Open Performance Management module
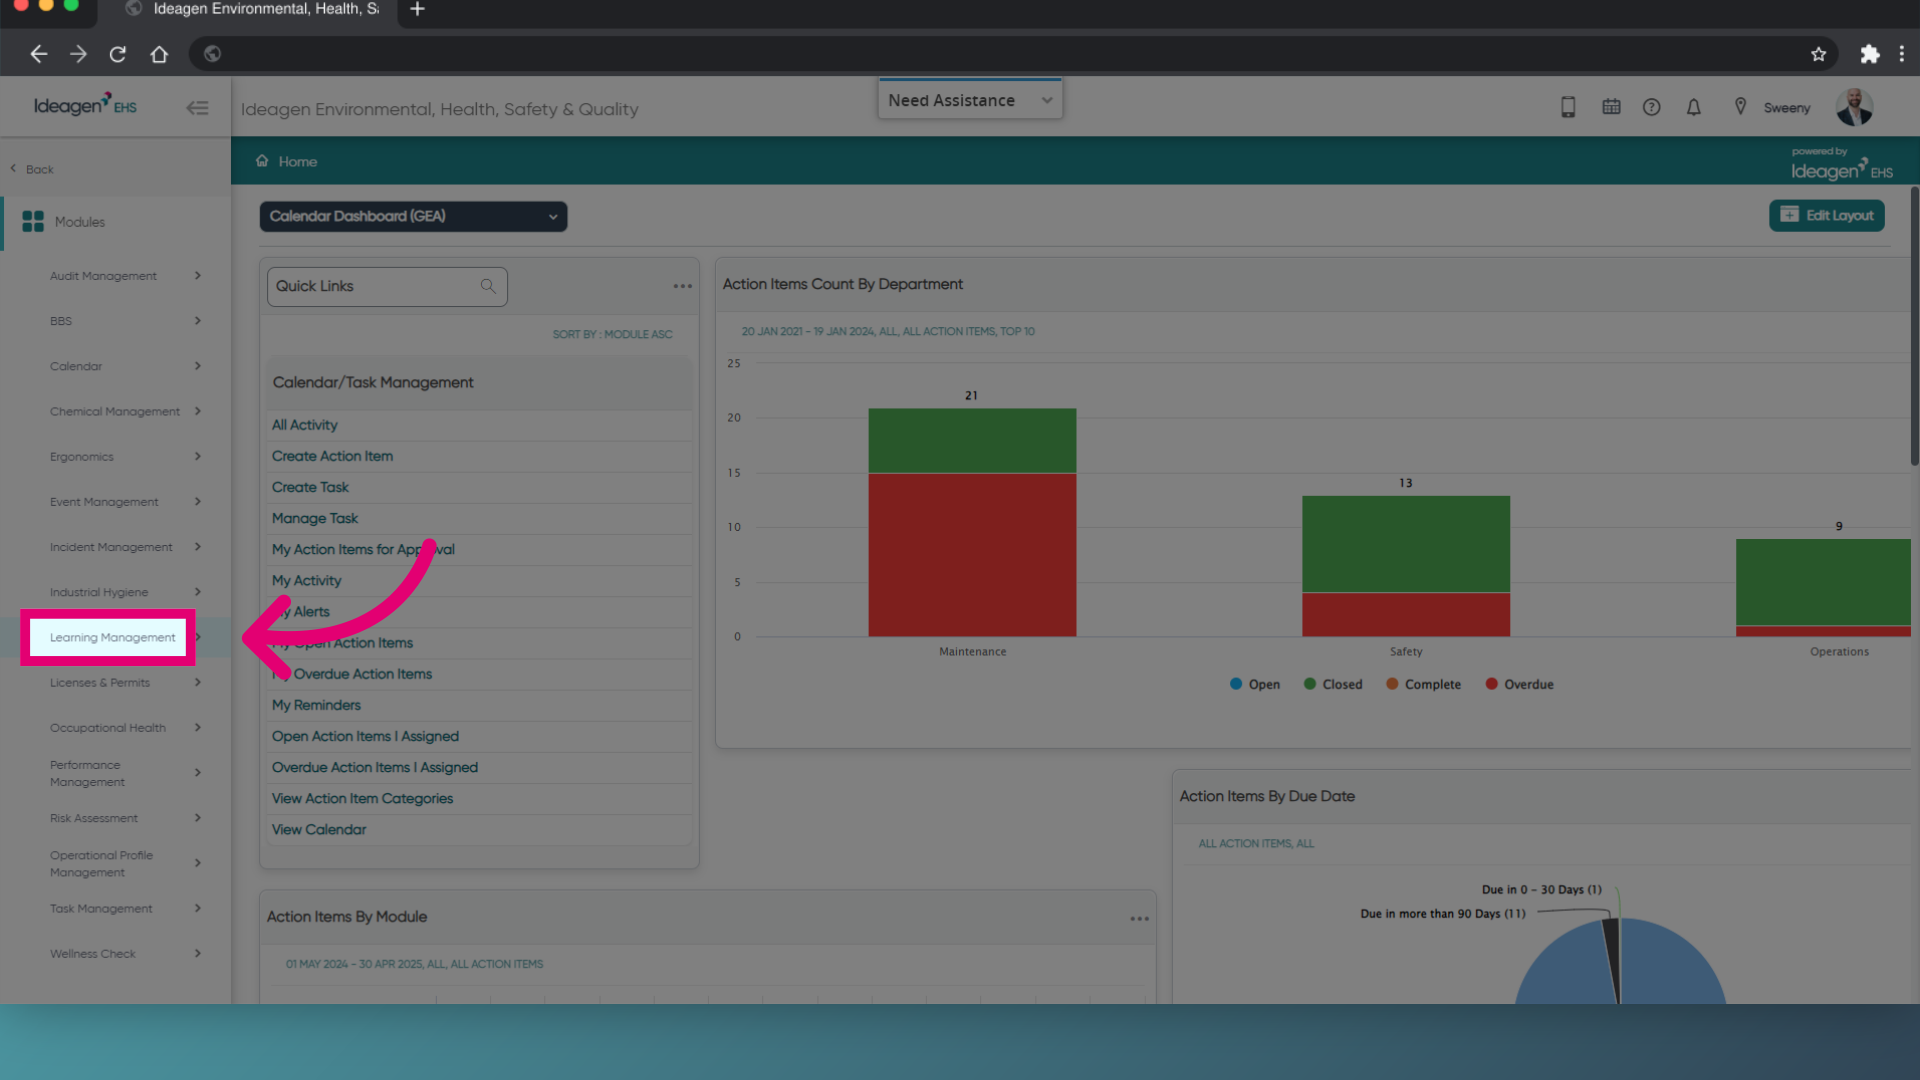 (87, 773)
